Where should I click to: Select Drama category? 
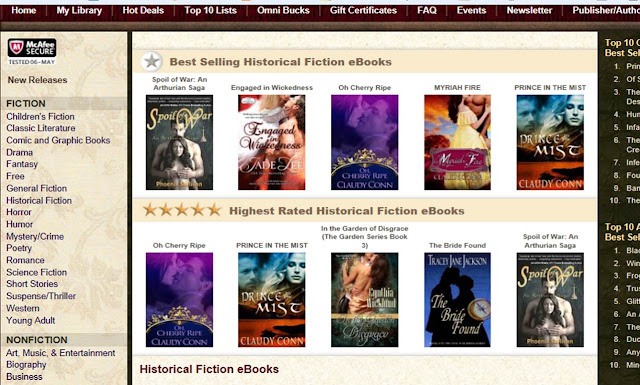pyautogui.click(x=20, y=152)
